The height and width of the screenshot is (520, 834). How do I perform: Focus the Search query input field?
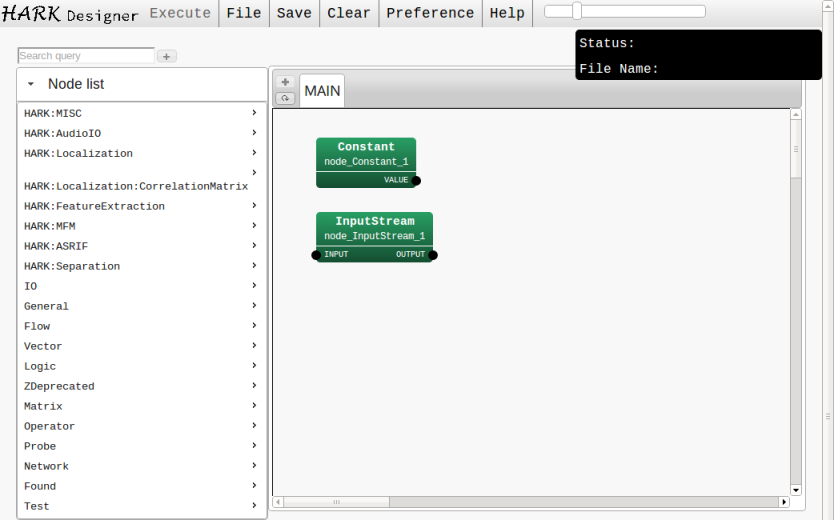[86, 56]
